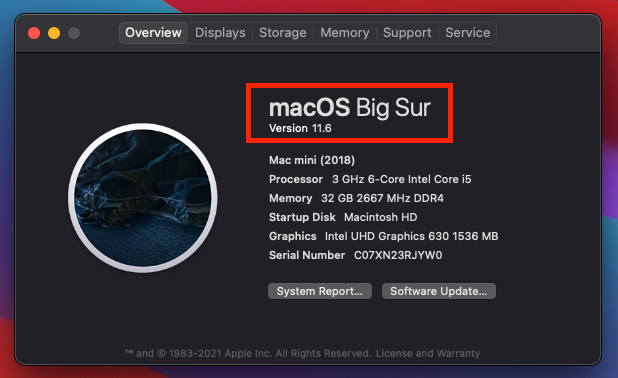Minimize window with the yellow button

[x=54, y=33]
